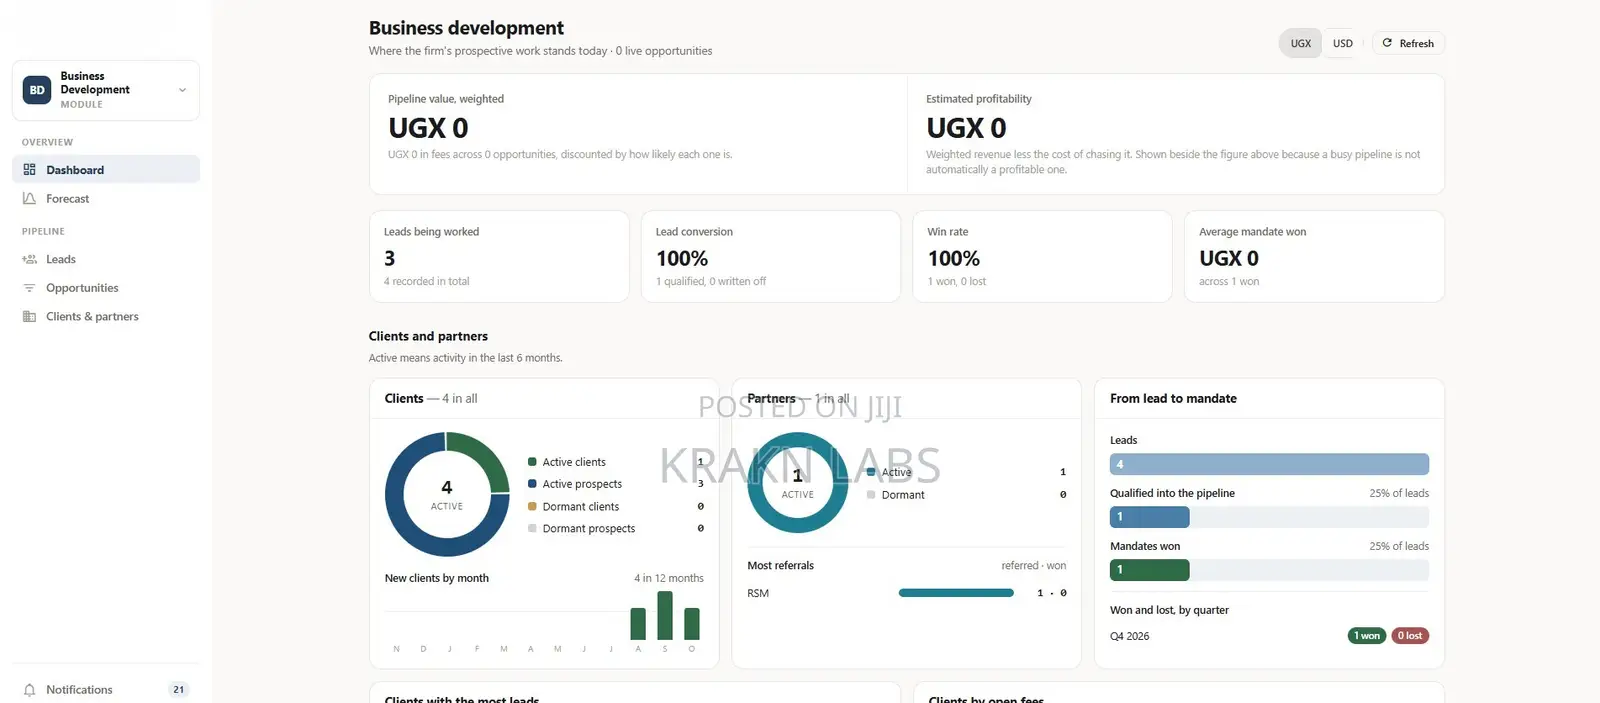Click the refresh arrow icon
Screen dimensions: 1600x703
[x=1387, y=43]
